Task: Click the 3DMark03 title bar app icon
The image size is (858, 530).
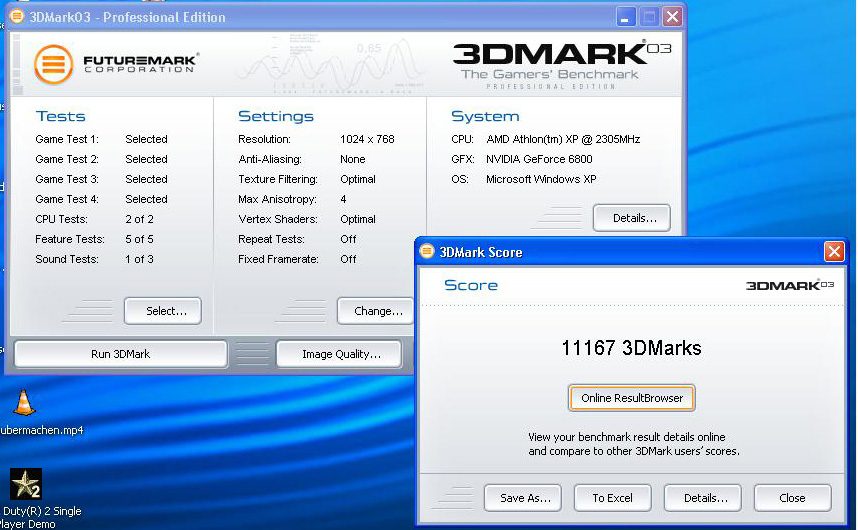Action: click(17, 16)
